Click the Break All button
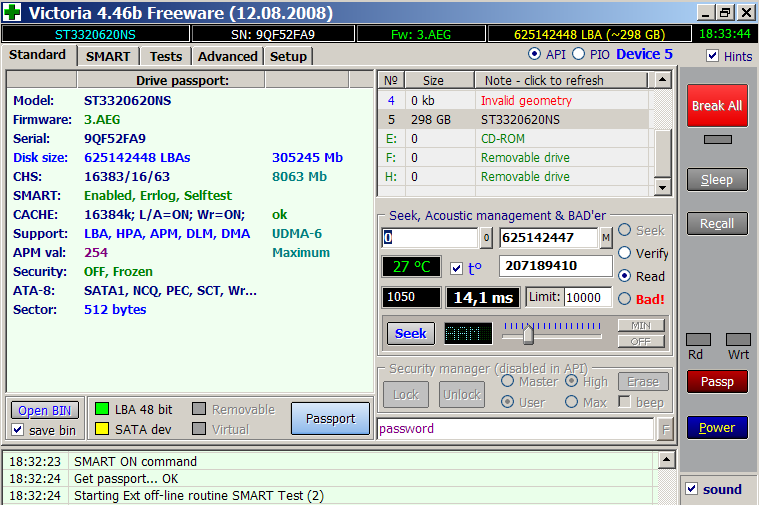 (717, 106)
